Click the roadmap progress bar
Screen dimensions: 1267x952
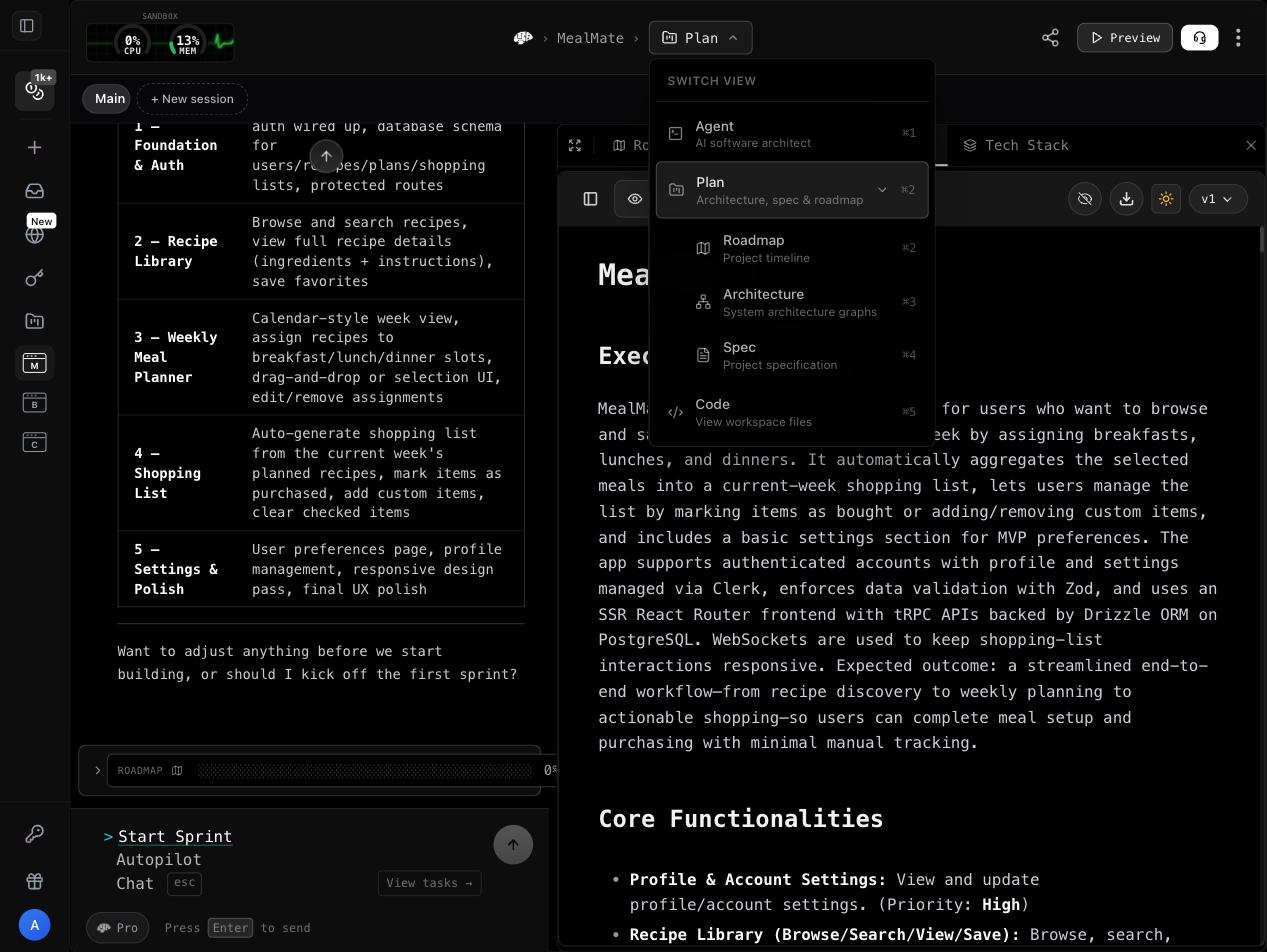click(365, 771)
